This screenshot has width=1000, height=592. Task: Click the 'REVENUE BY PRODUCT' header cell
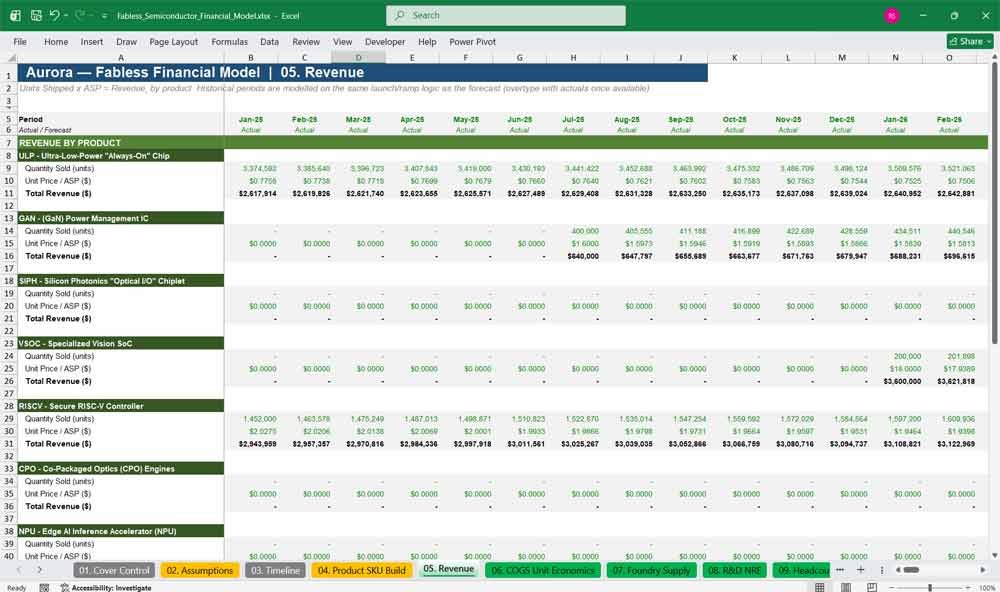[x=121, y=143]
